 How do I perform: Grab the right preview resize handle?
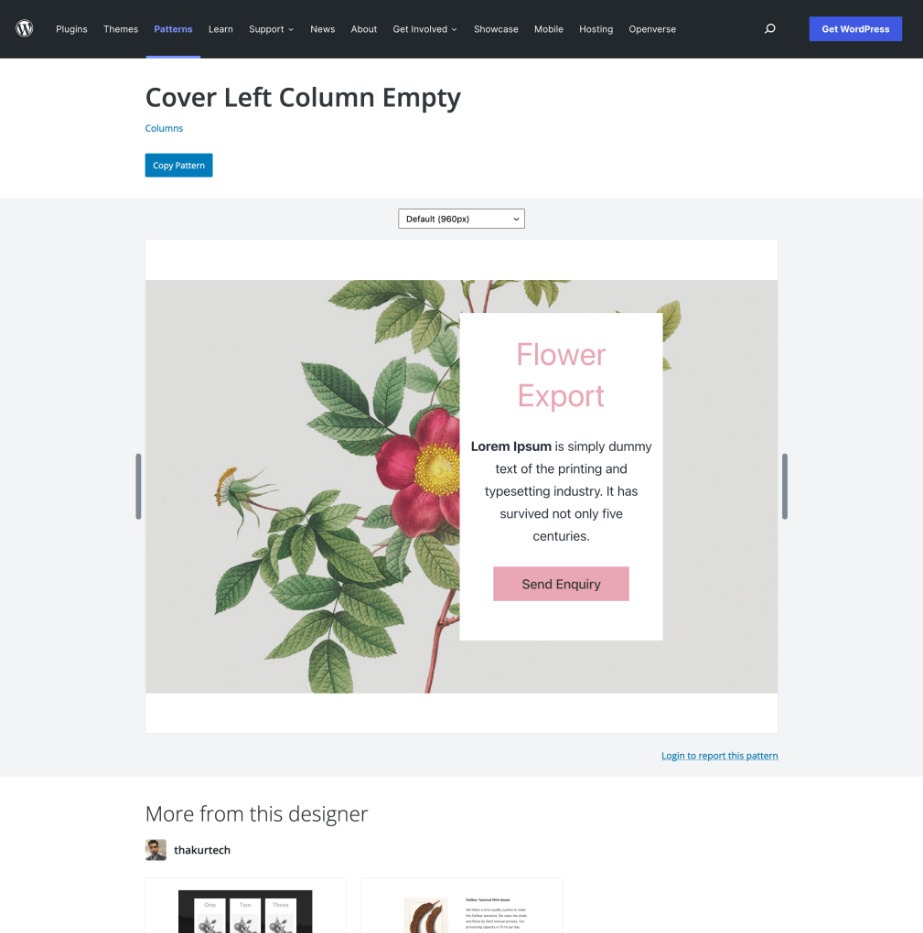coord(784,486)
